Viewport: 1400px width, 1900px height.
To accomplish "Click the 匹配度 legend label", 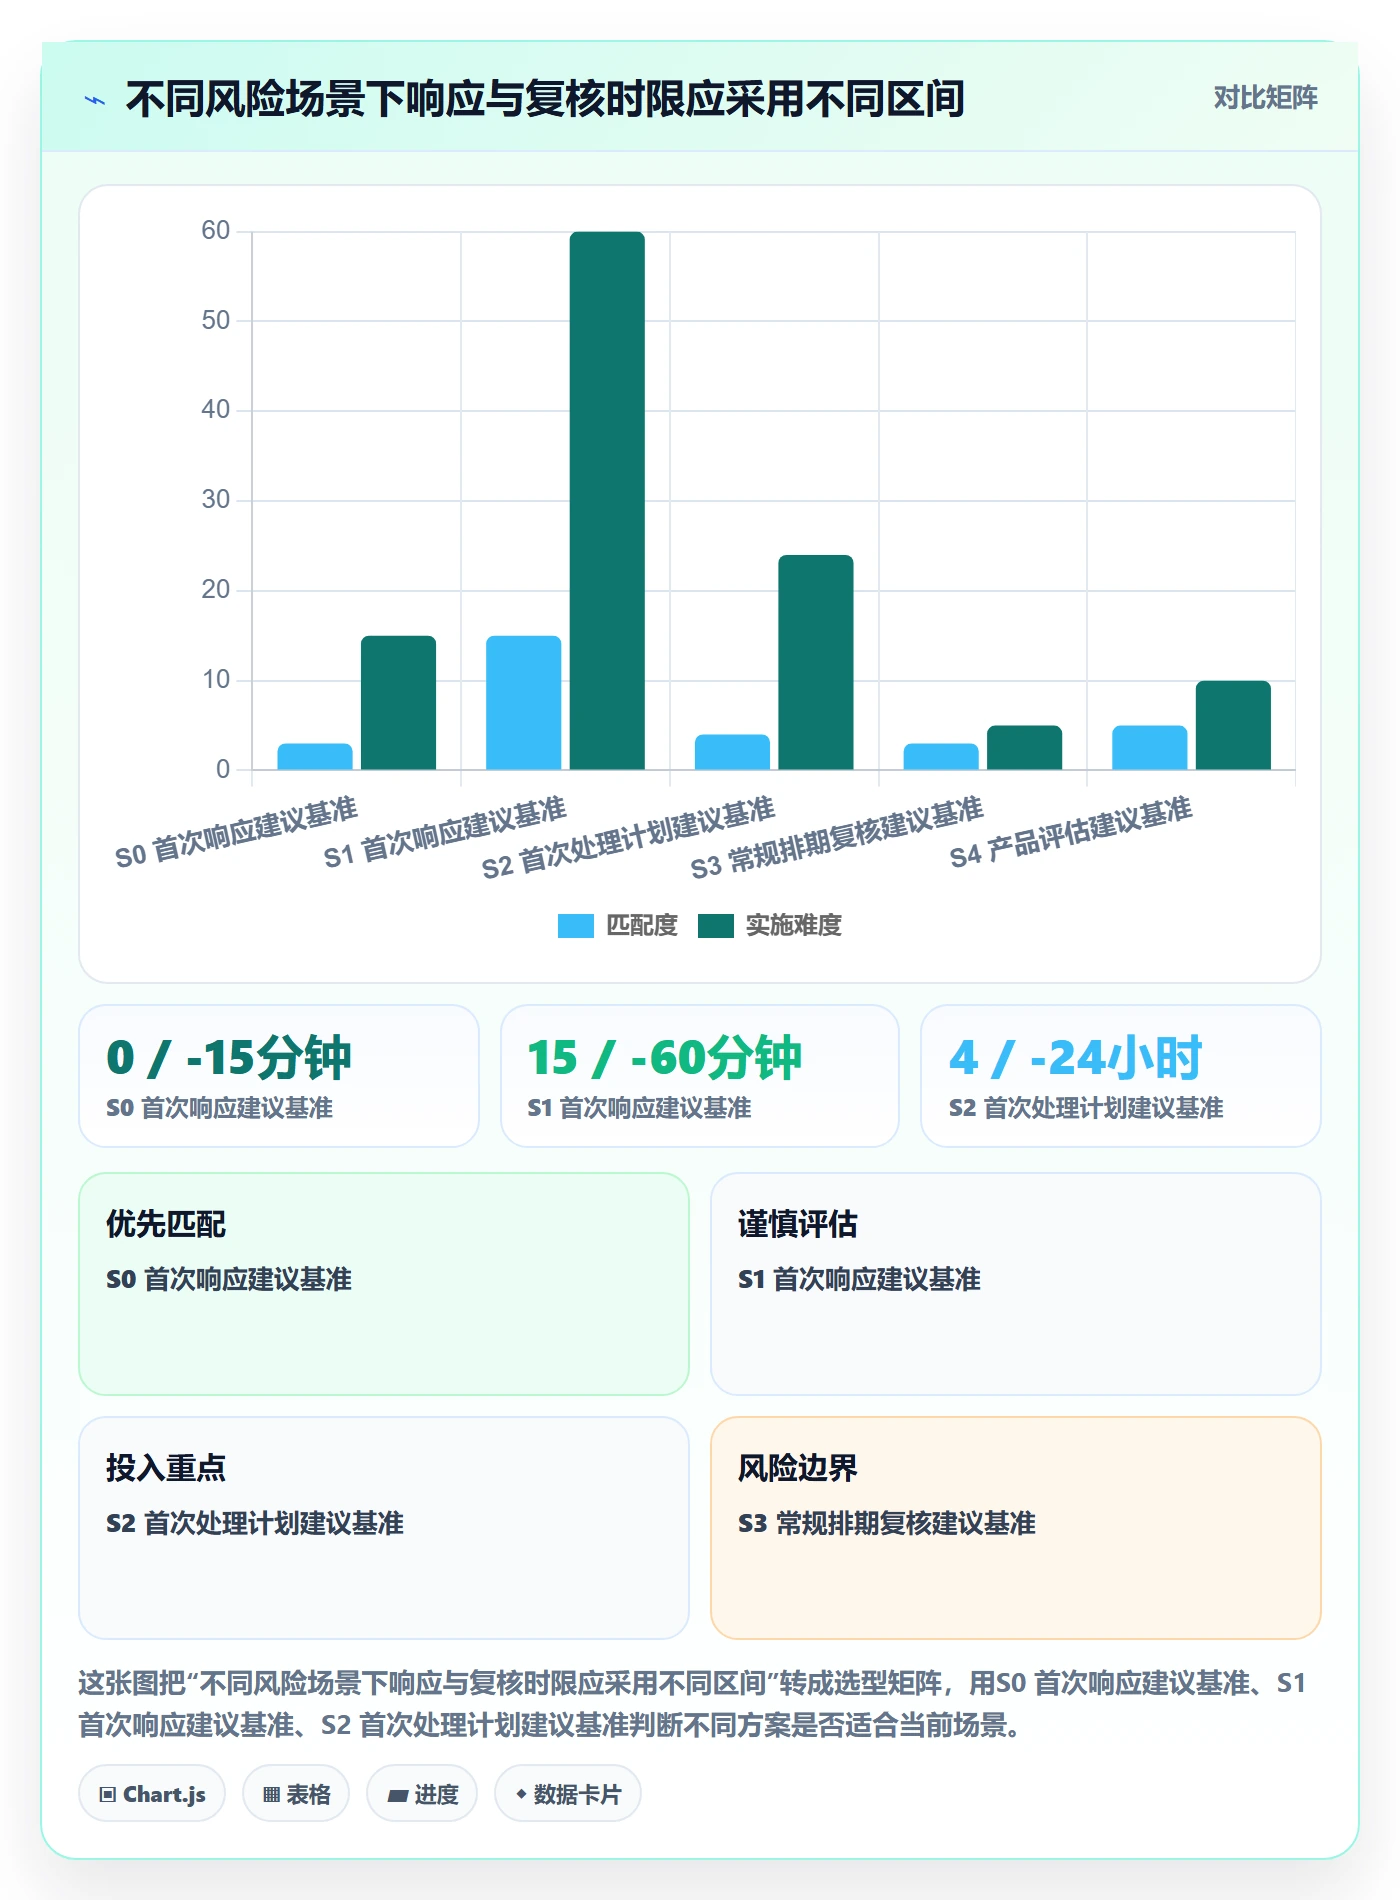I will pyautogui.click(x=642, y=926).
